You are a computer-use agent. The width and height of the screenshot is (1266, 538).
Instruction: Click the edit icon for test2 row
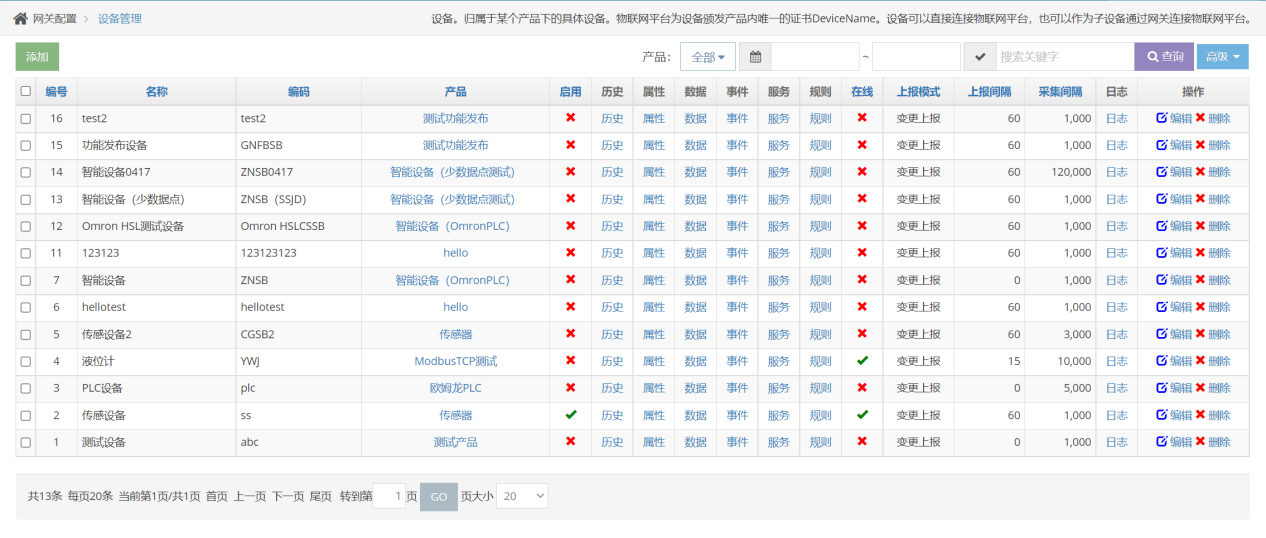1161,118
